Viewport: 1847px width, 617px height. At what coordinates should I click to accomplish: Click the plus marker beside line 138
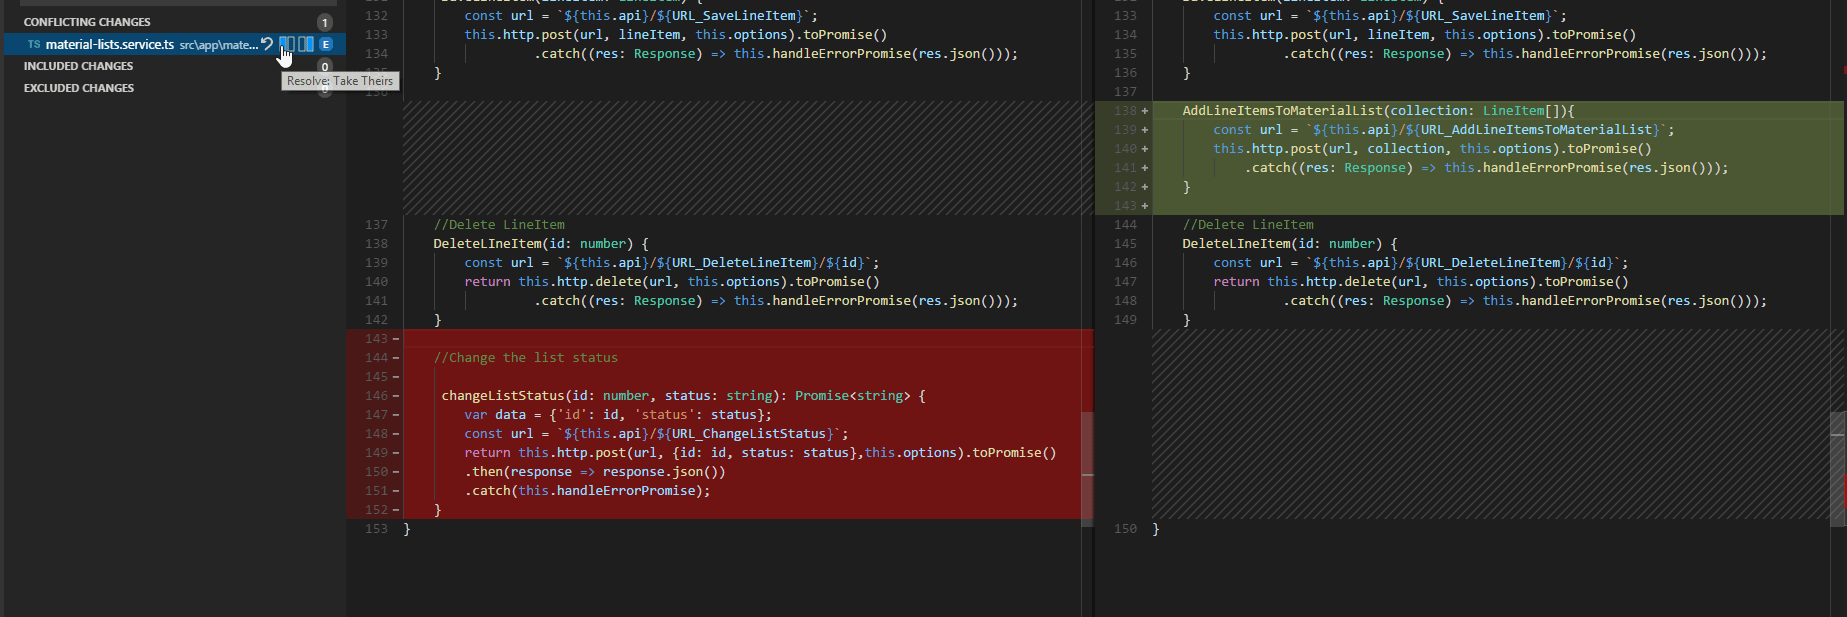1145,111
